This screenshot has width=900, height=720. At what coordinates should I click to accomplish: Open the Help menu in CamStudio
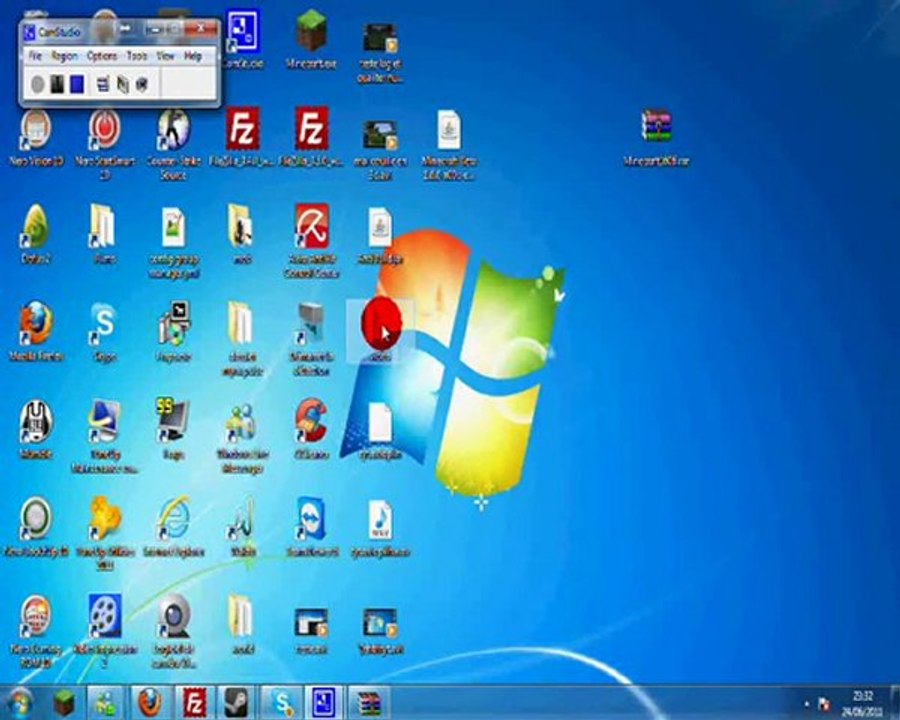click(193, 56)
